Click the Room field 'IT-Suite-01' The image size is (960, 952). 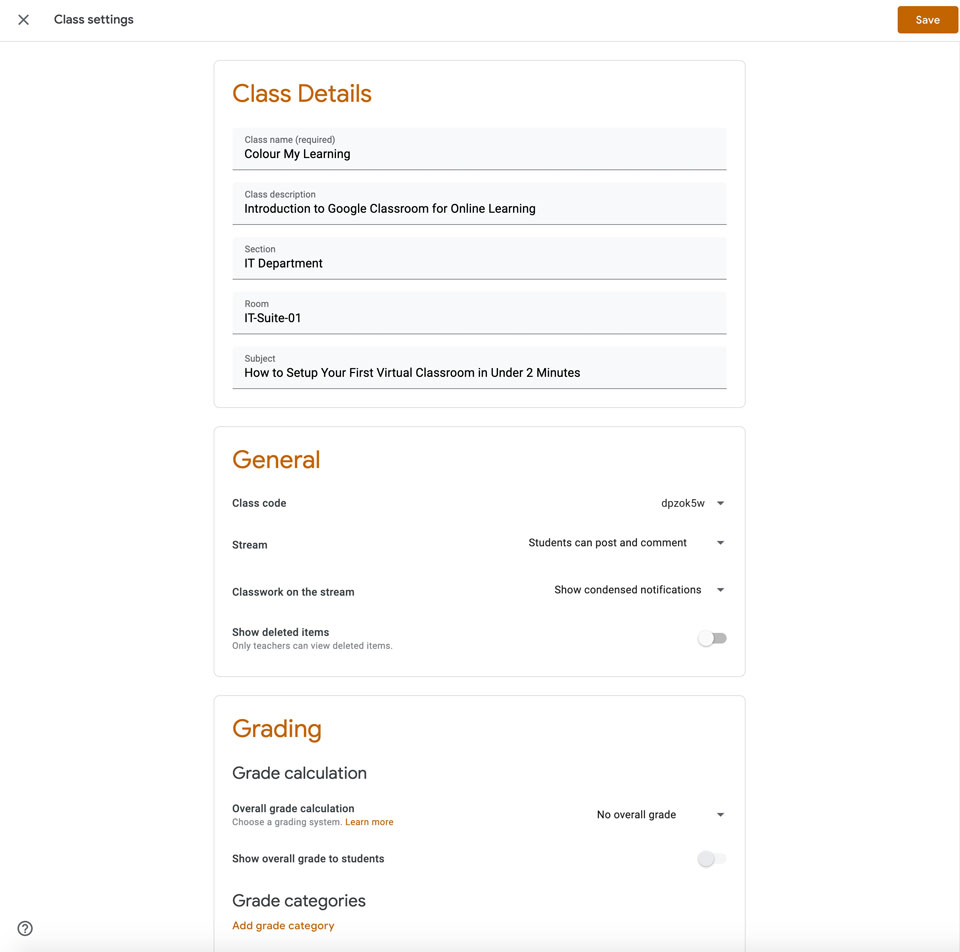point(479,318)
